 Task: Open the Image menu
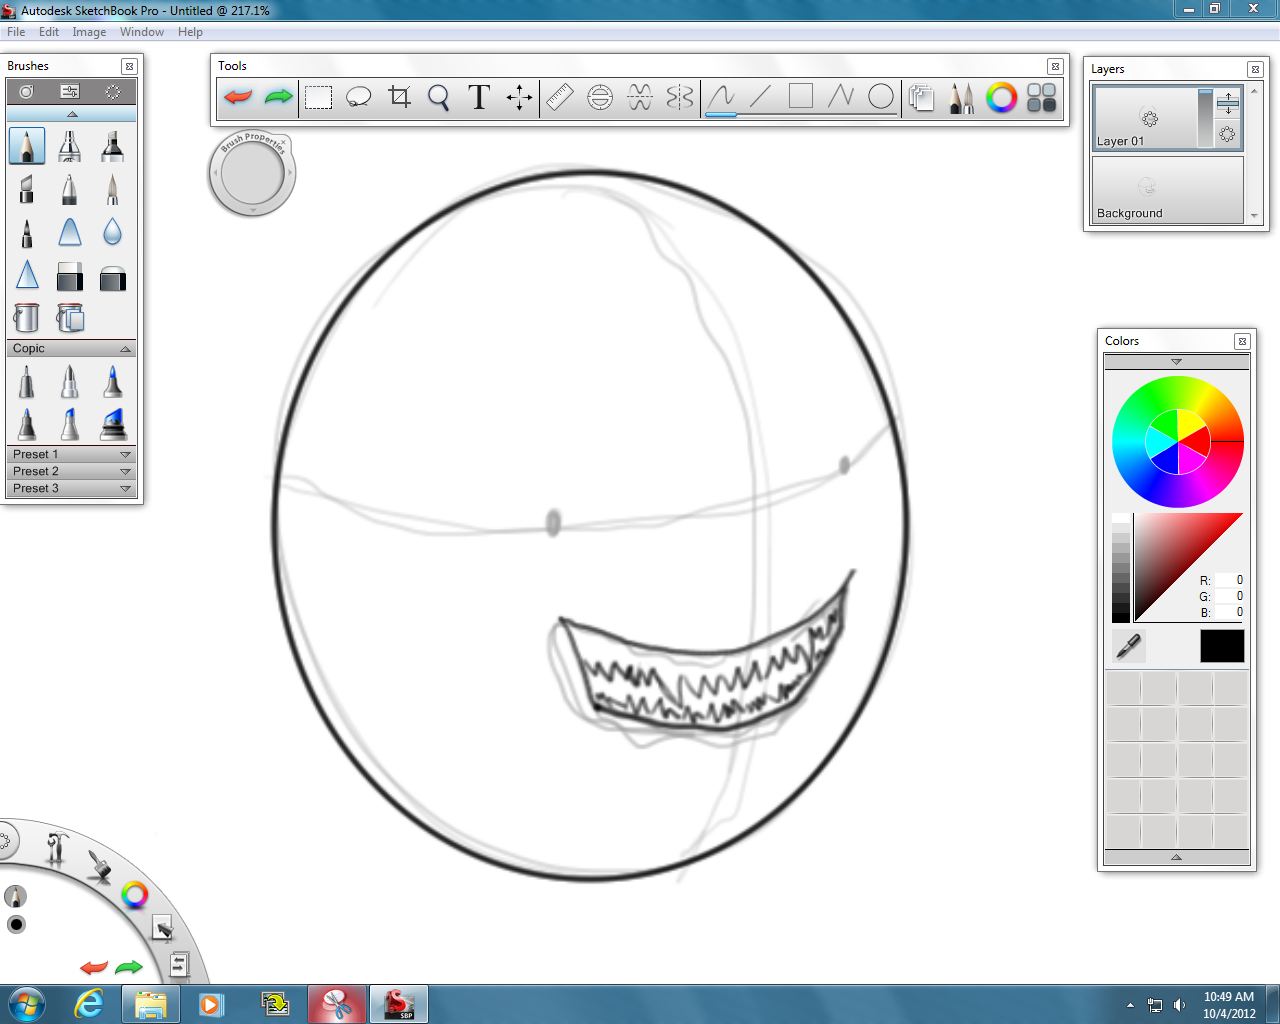[x=89, y=32]
